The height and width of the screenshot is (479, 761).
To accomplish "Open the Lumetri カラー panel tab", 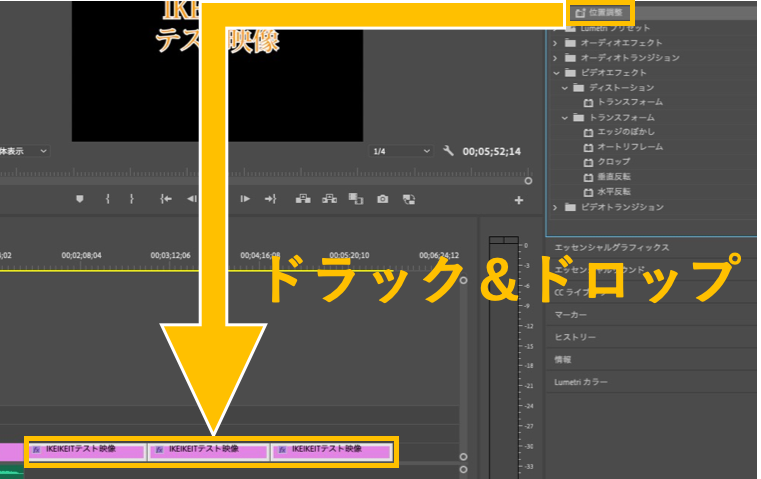I will coord(580,382).
